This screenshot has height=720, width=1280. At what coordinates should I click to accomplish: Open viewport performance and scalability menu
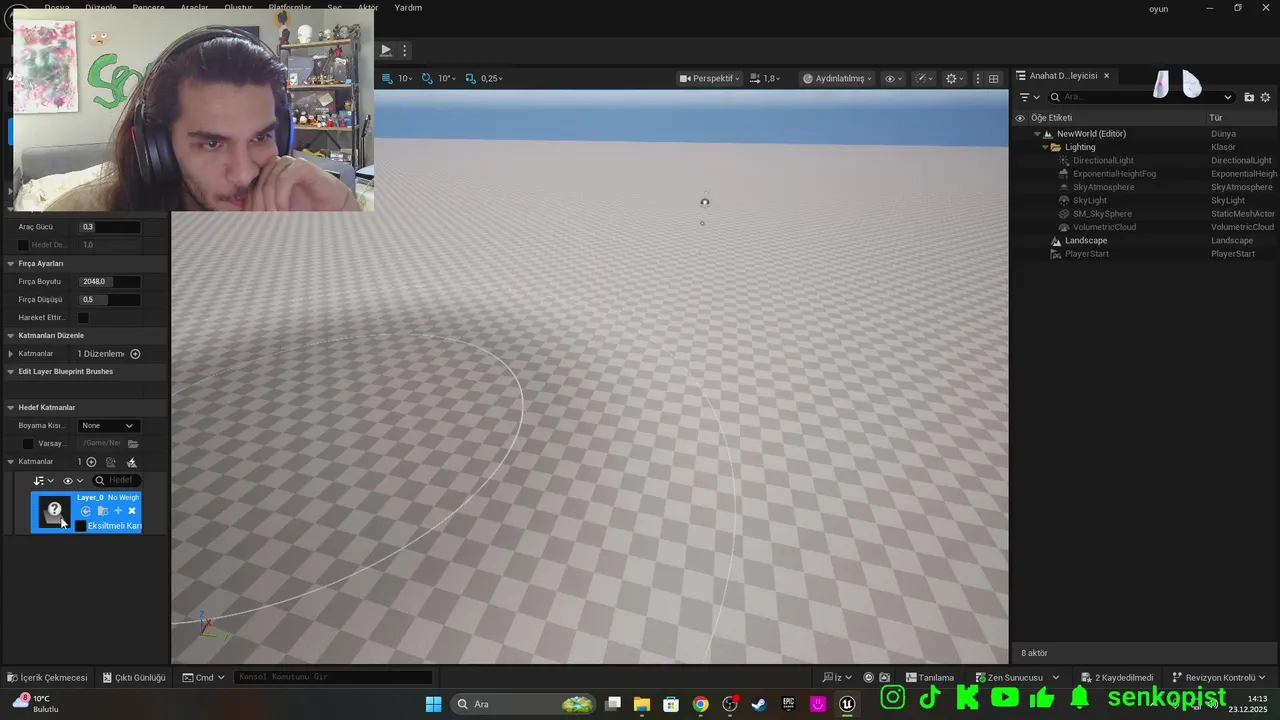[x=922, y=78]
